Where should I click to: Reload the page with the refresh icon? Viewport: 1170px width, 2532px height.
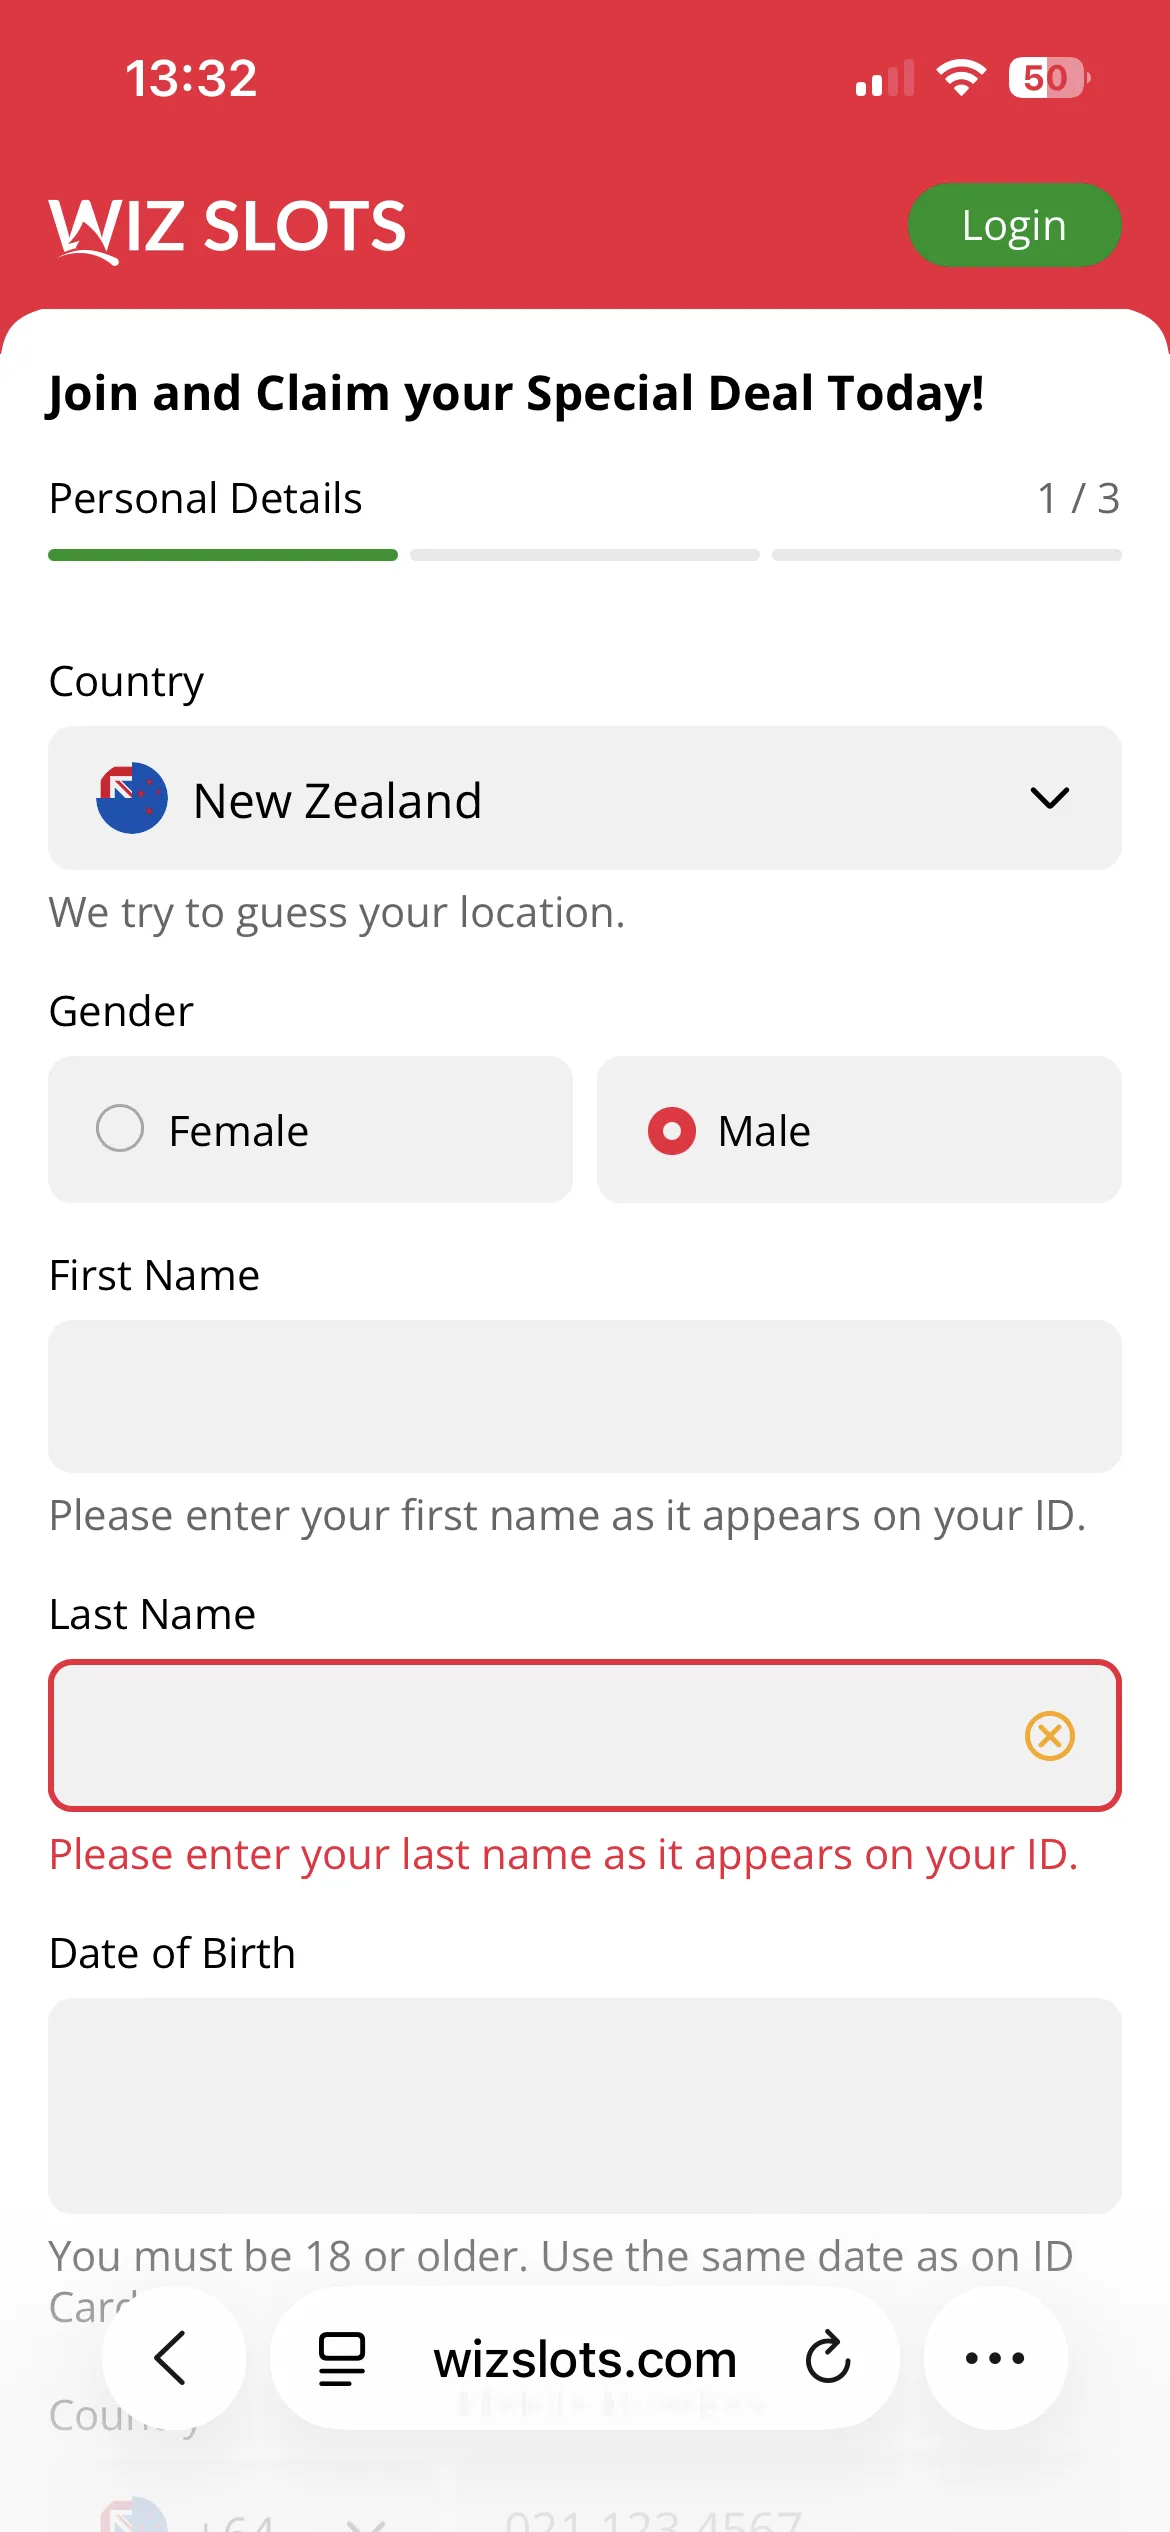[x=828, y=2358]
